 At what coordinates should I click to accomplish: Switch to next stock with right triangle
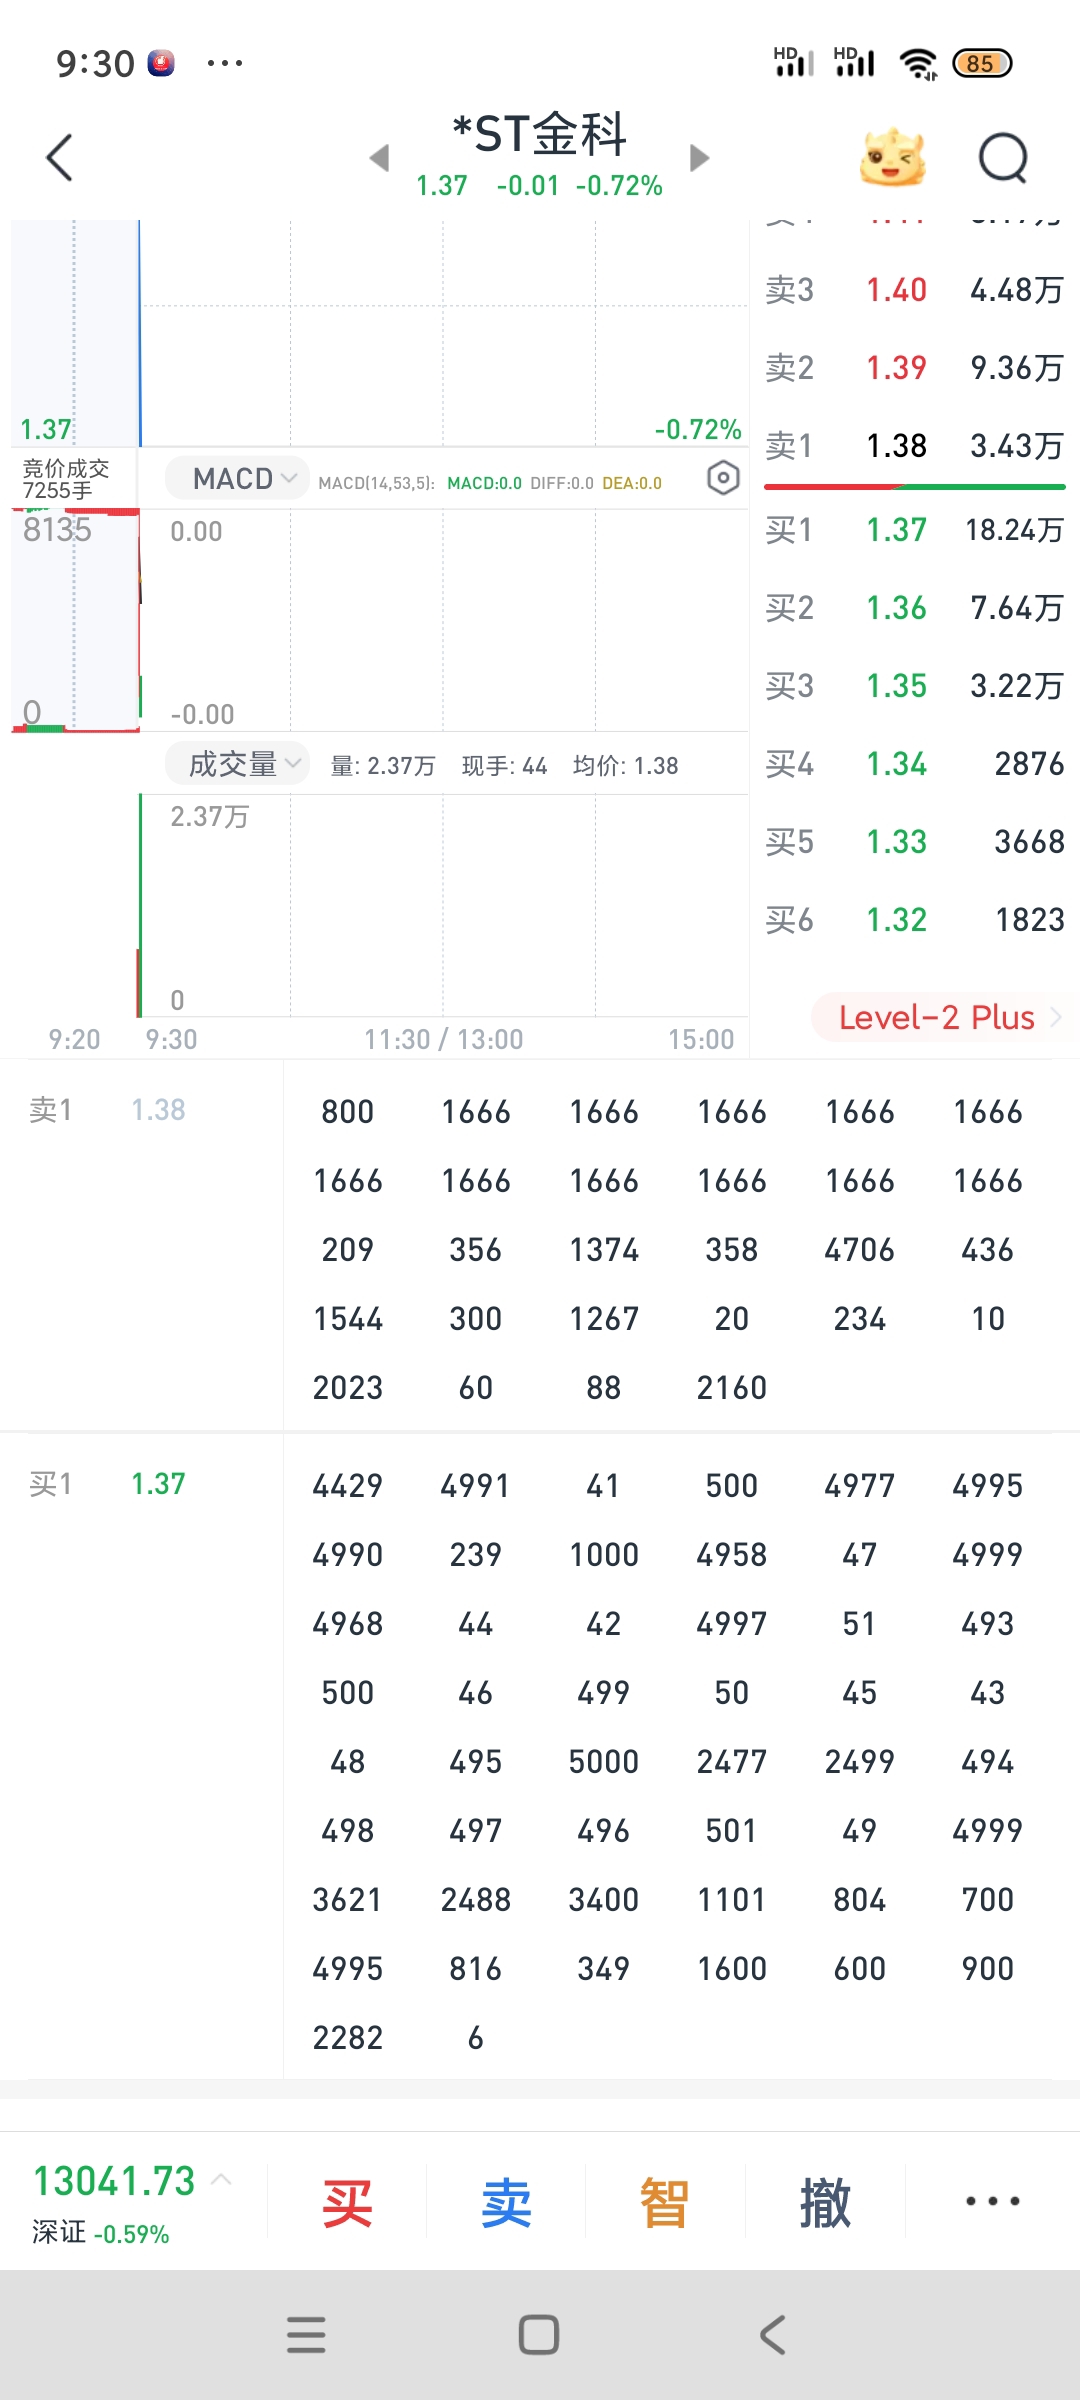[700, 158]
